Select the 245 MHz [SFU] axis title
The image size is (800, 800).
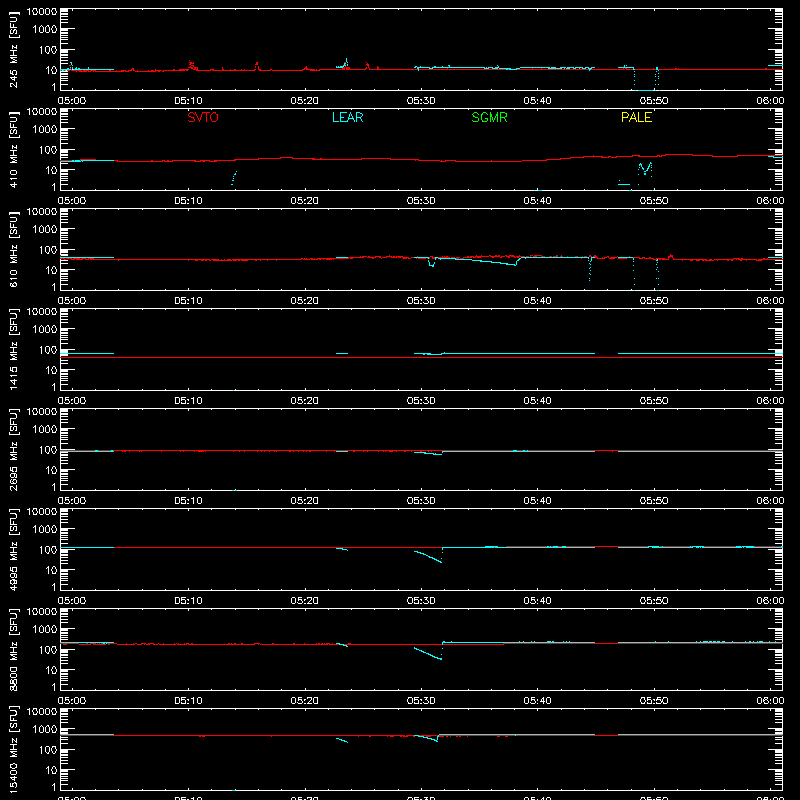pos(13,49)
